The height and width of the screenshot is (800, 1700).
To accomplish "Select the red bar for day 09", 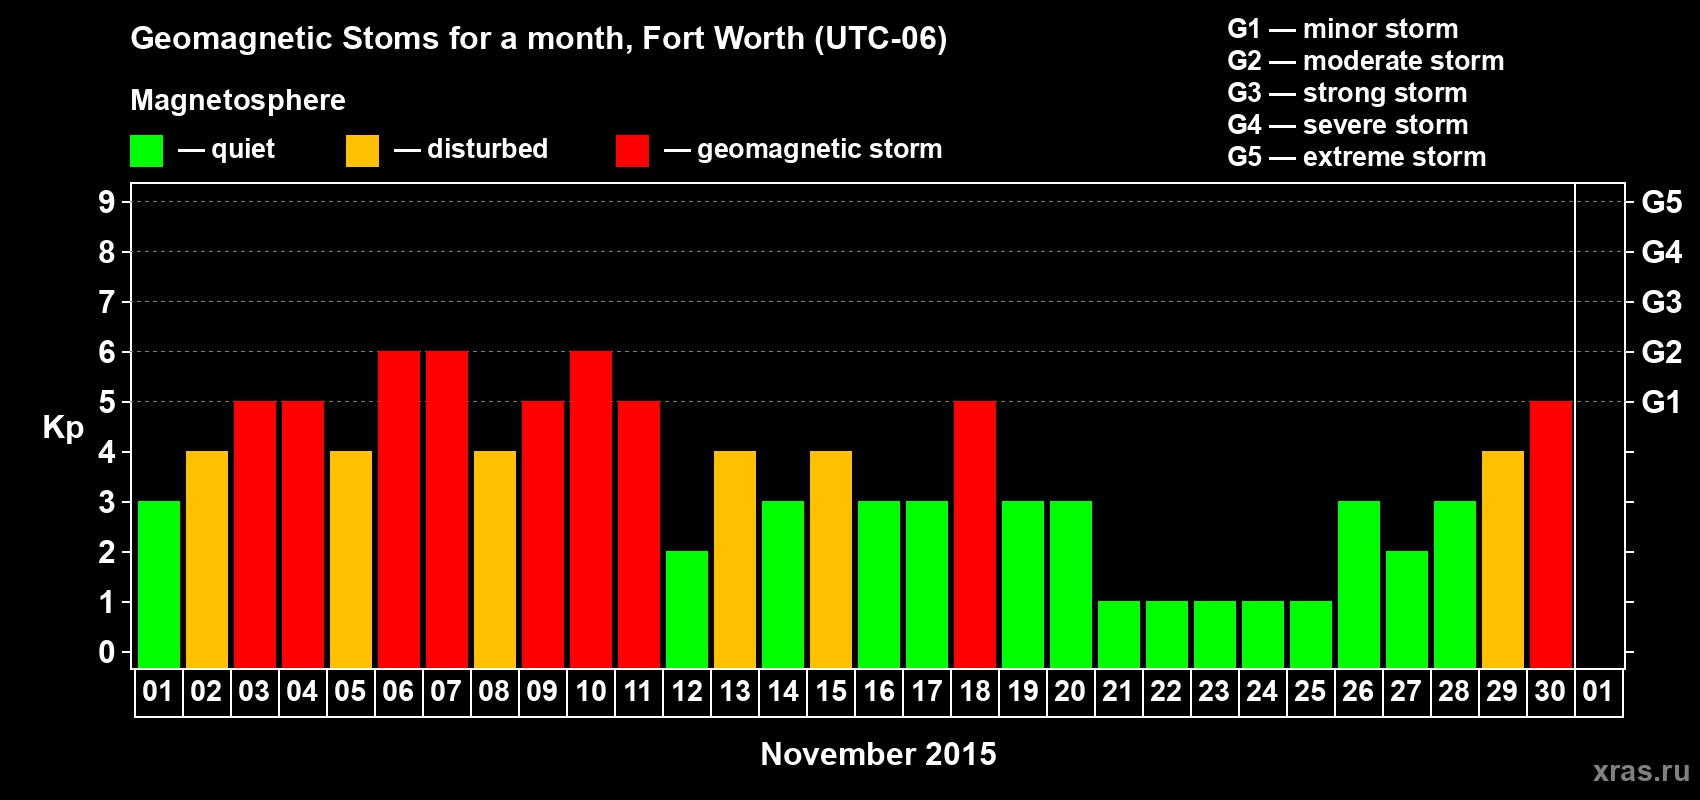I will coord(543,534).
